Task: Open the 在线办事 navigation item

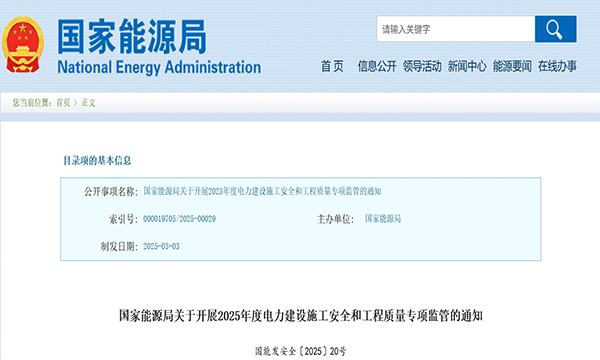Action: [557, 66]
